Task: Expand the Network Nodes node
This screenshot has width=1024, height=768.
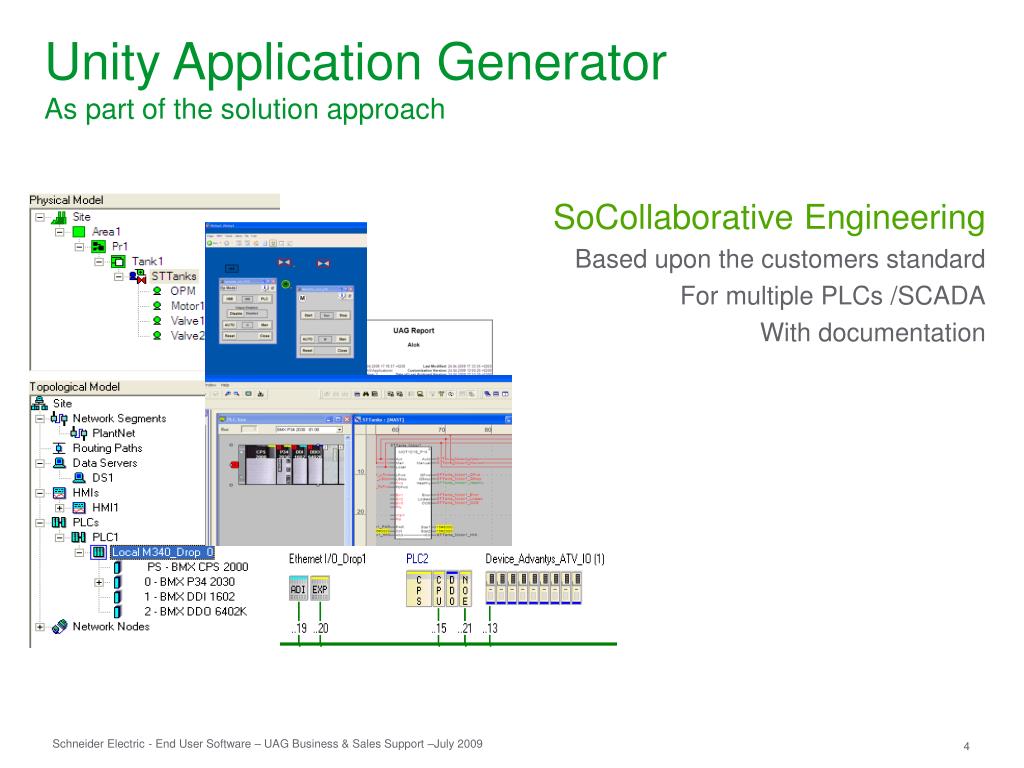Action: 40,627
